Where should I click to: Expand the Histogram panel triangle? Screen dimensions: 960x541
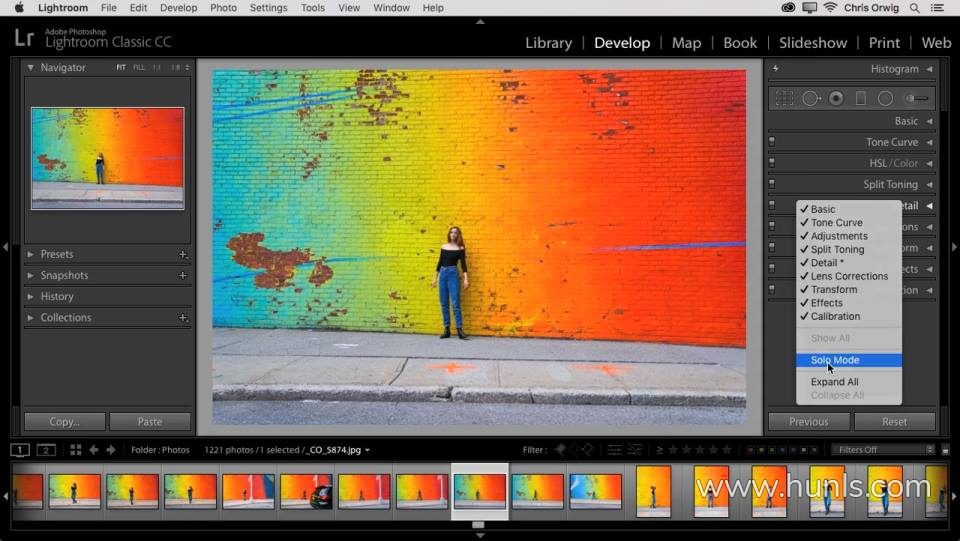(929, 69)
